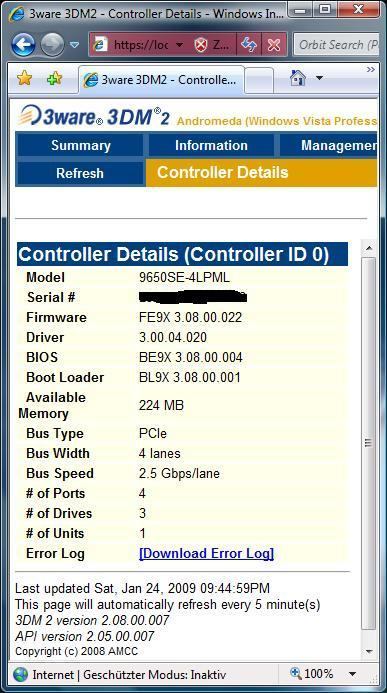Click the Add to Favorites icon

(x=54, y=78)
